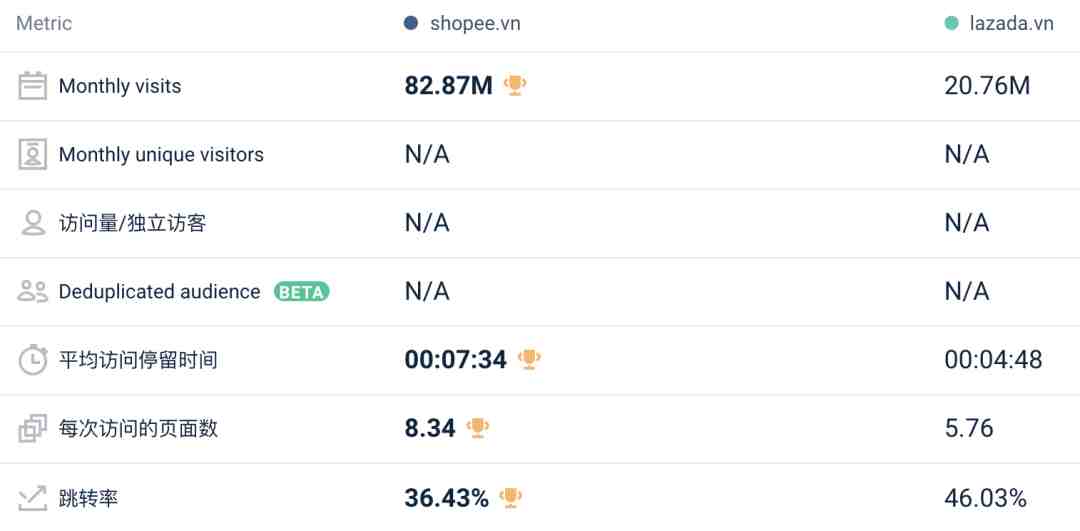Click lazada.vn's 20.76M monthly visits value
1080x531 pixels.
click(x=986, y=86)
